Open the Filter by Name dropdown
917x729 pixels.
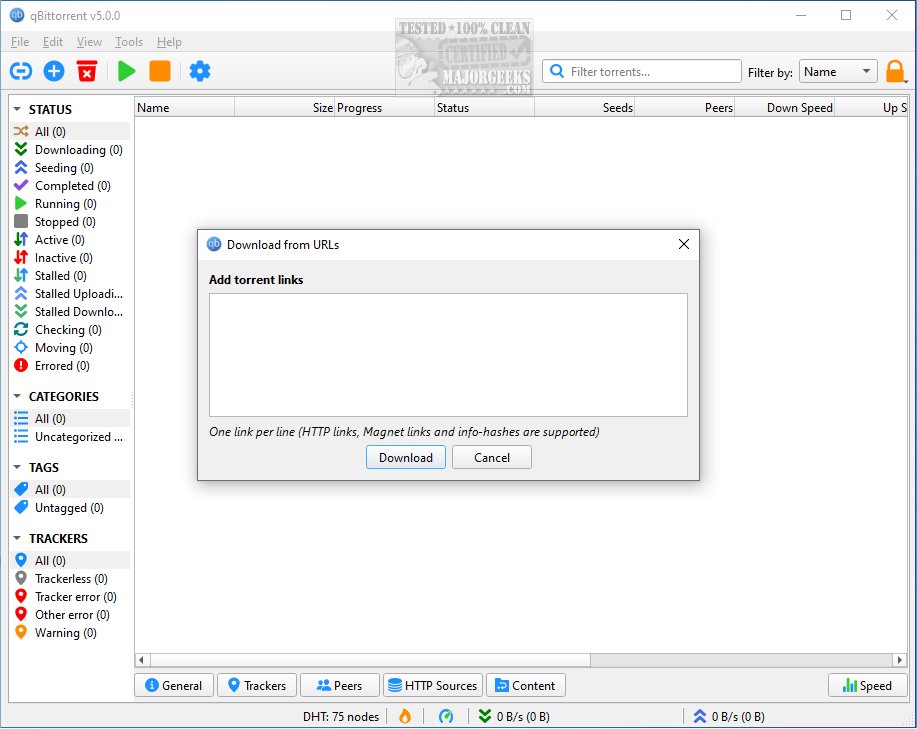838,72
